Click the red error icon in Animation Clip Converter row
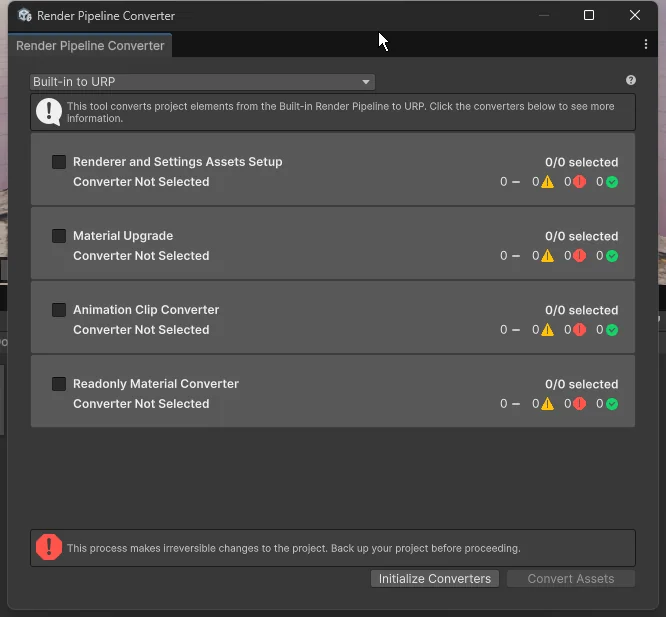Screen dimensions: 666x617 579,330
